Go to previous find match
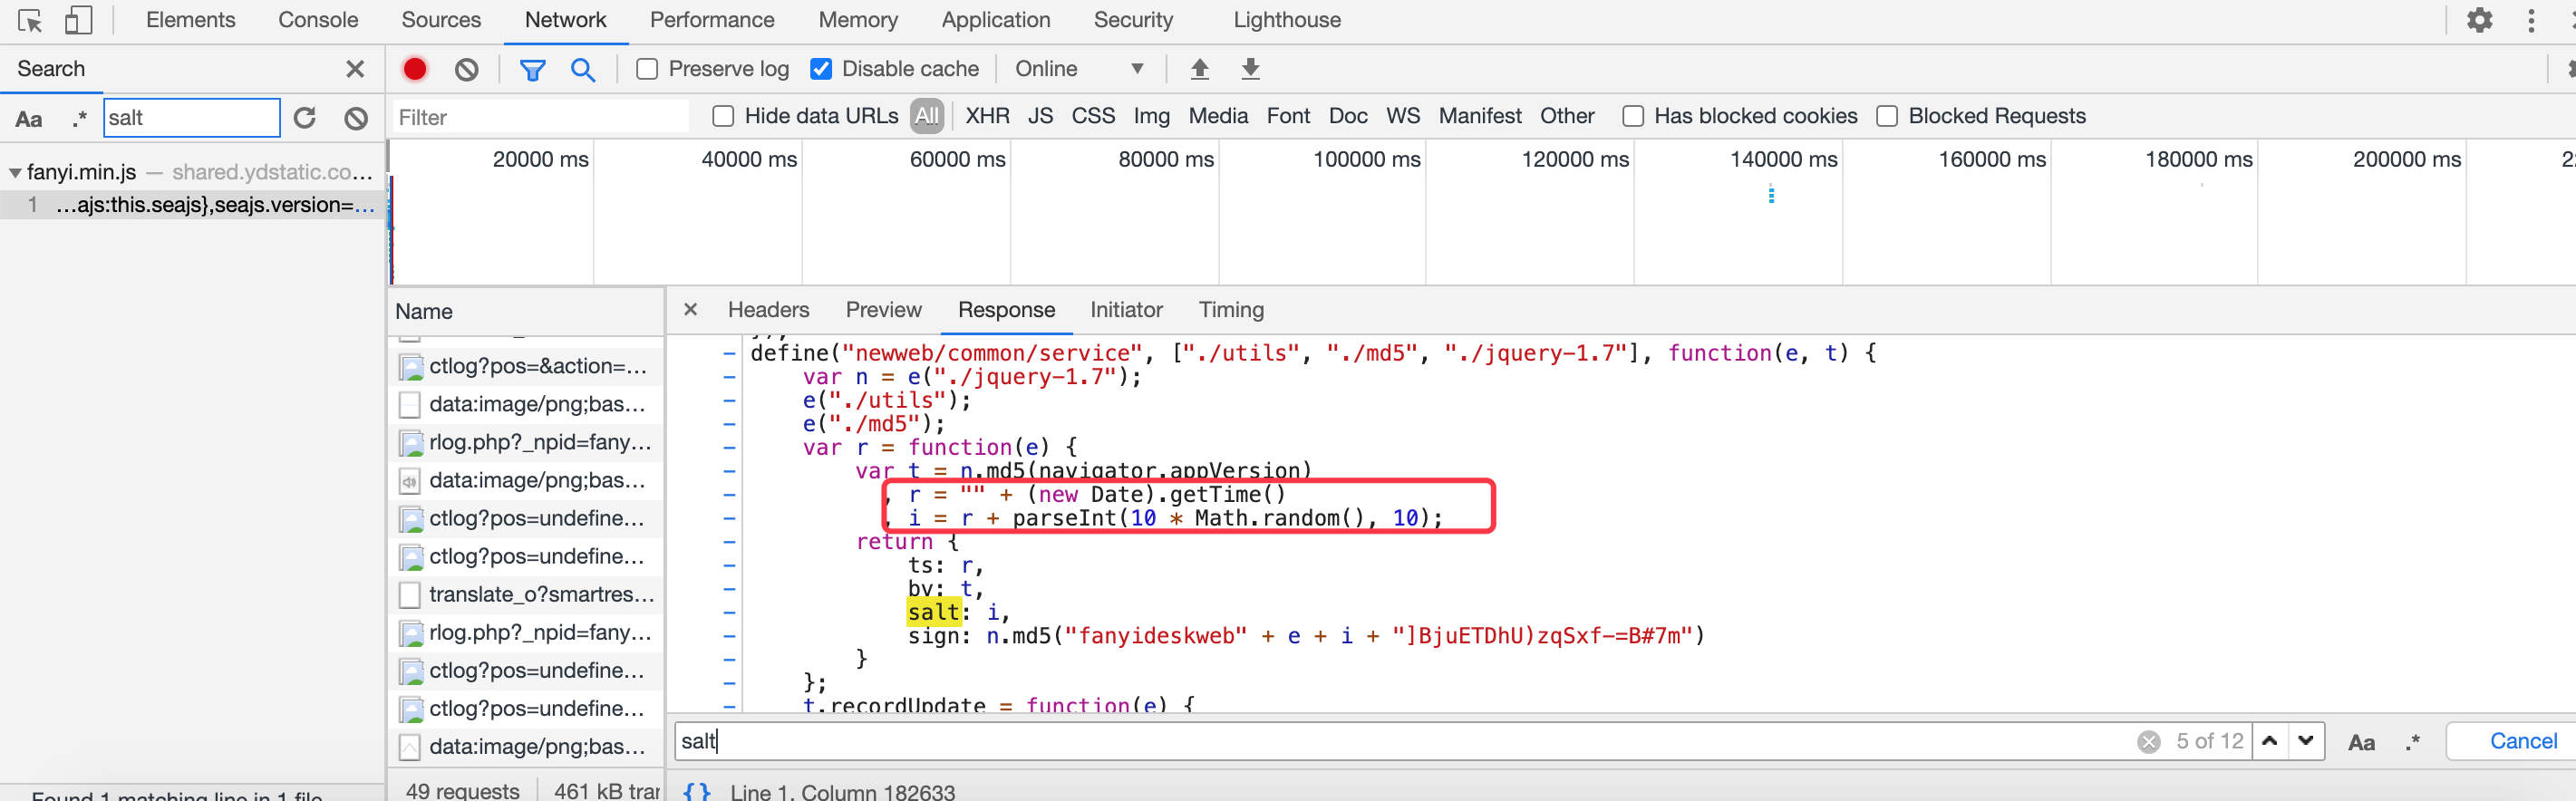The image size is (2576, 801). click(x=2270, y=741)
